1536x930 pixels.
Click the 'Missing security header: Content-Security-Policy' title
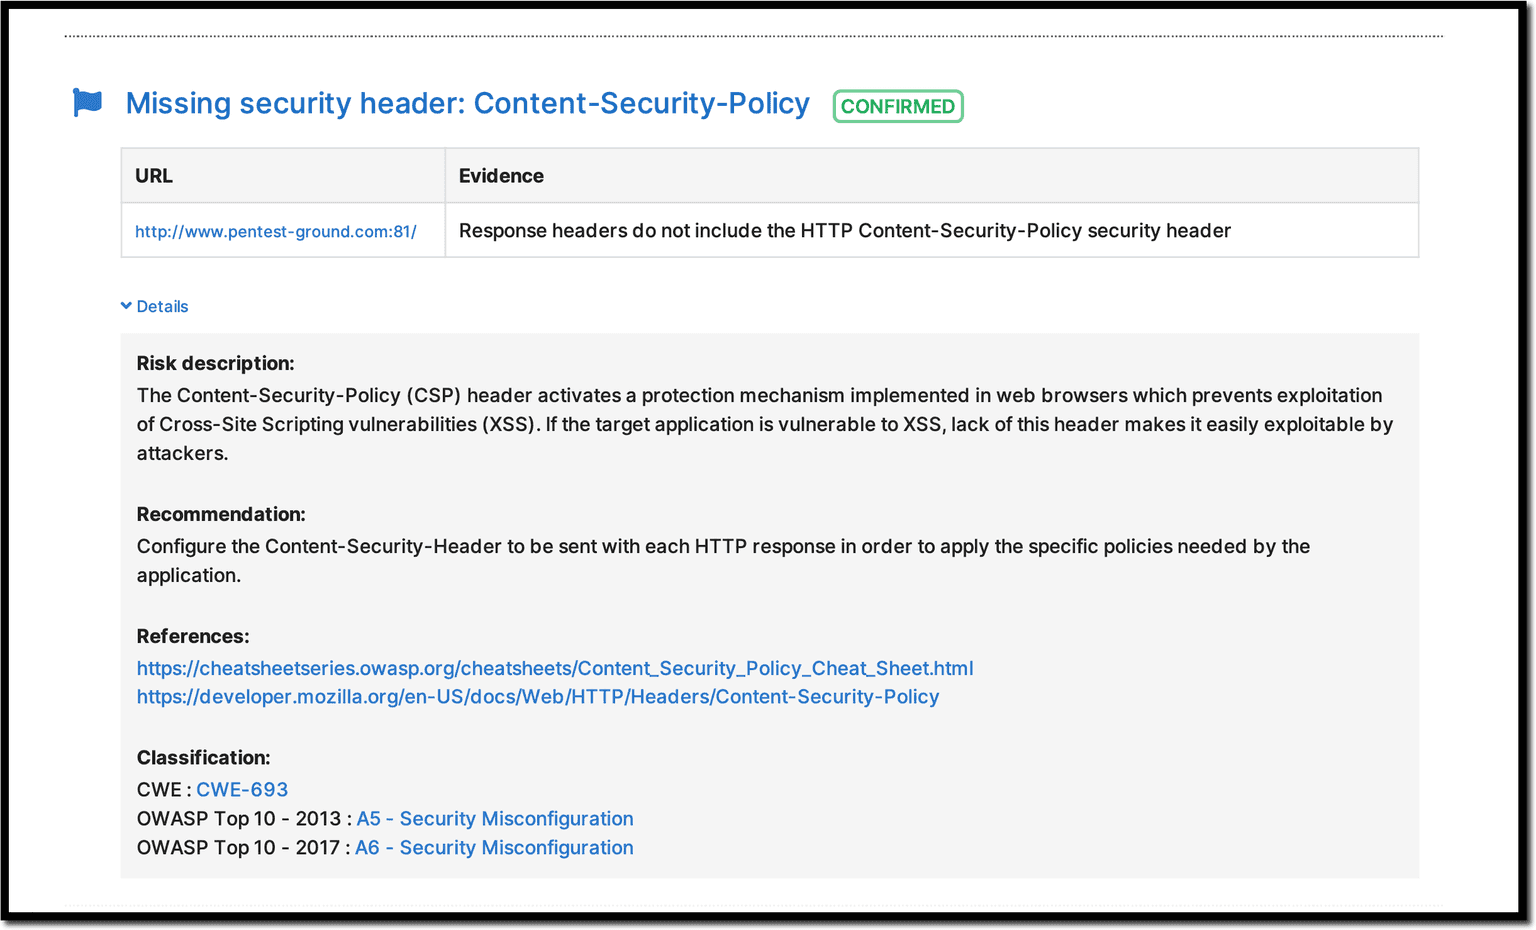point(467,104)
